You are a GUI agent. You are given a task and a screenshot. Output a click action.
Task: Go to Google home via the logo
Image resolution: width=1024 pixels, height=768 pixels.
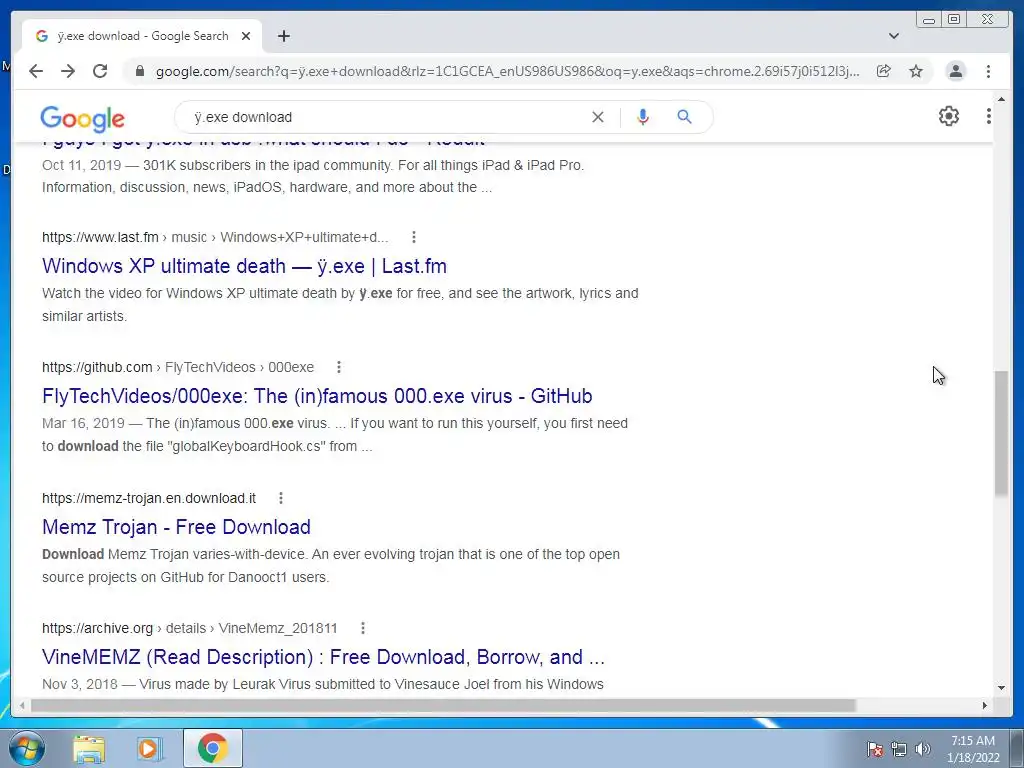point(82,119)
